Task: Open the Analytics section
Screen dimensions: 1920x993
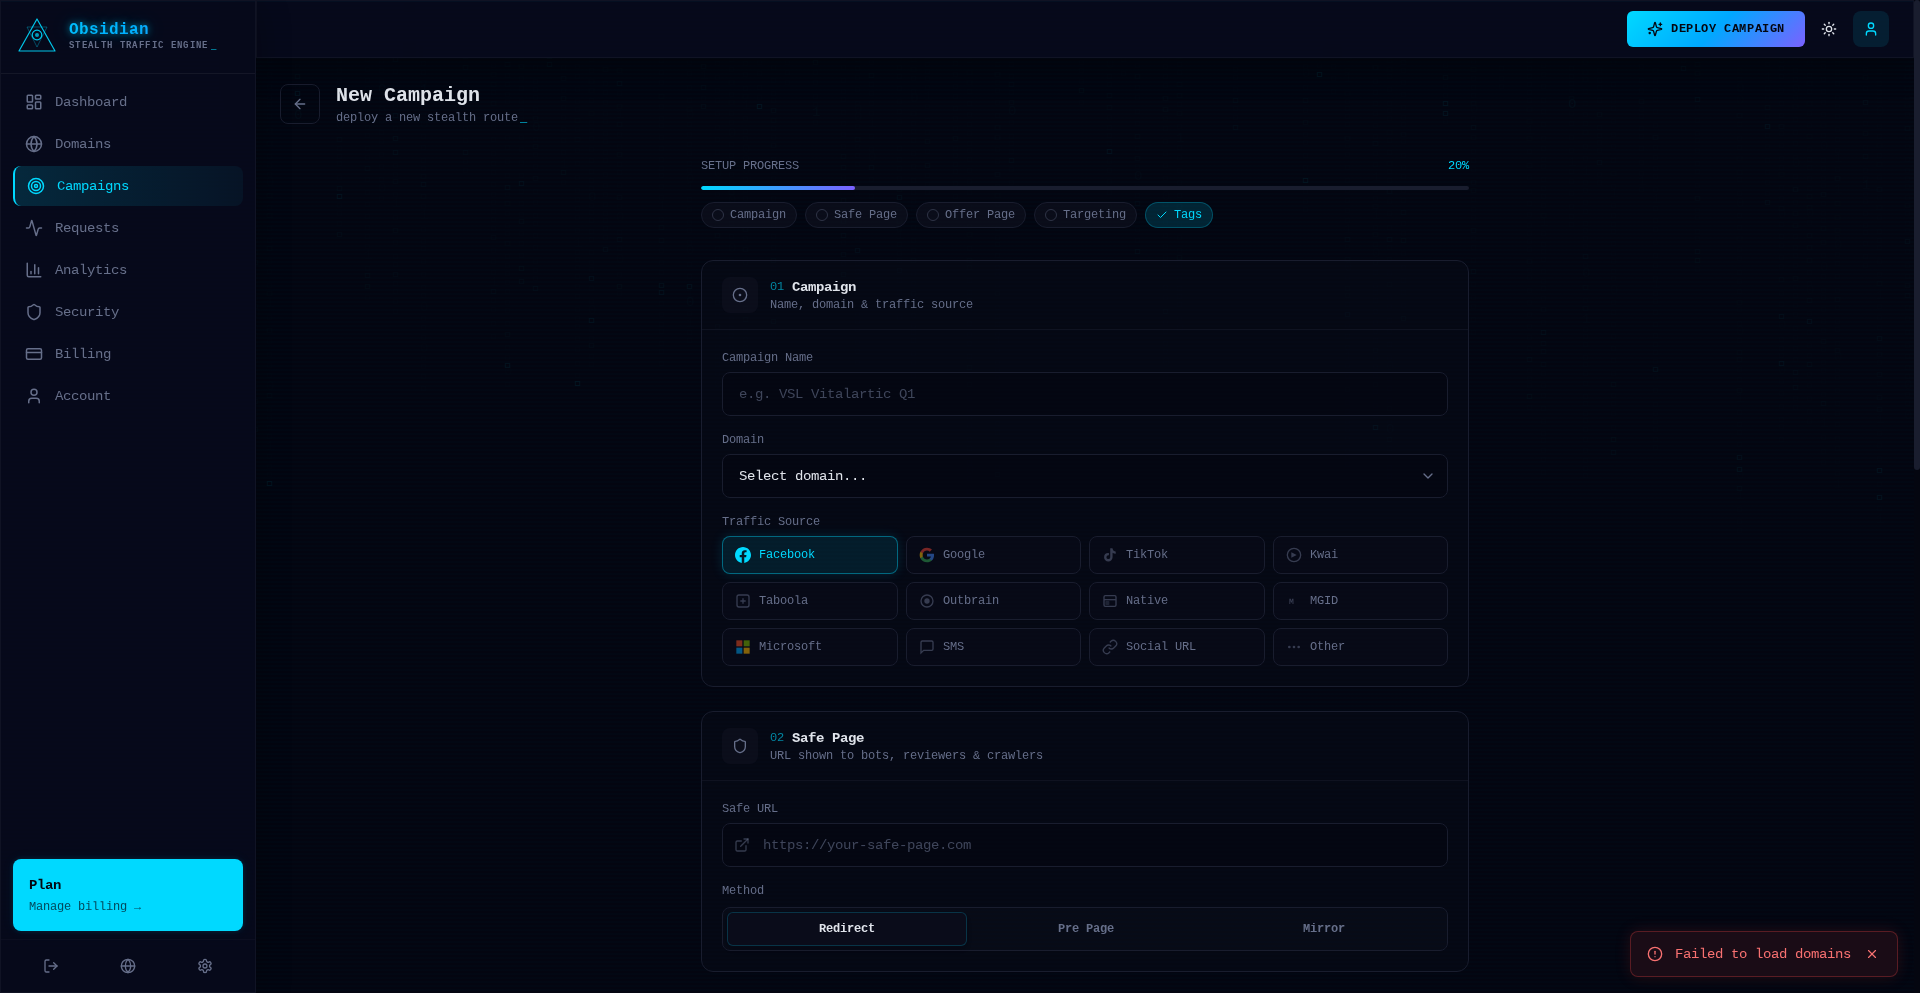Action: coord(91,270)
